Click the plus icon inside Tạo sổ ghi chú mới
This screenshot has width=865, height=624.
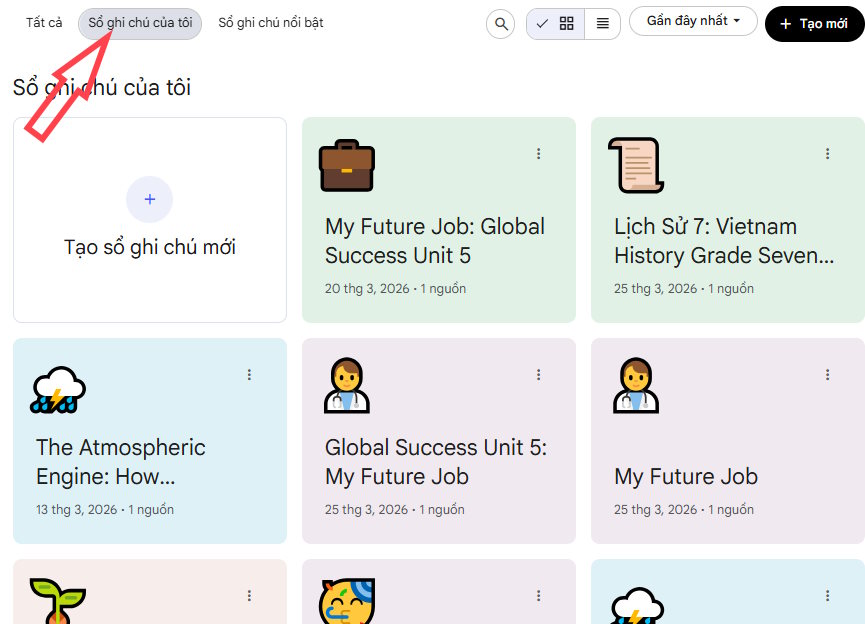[x=149, y=199]
